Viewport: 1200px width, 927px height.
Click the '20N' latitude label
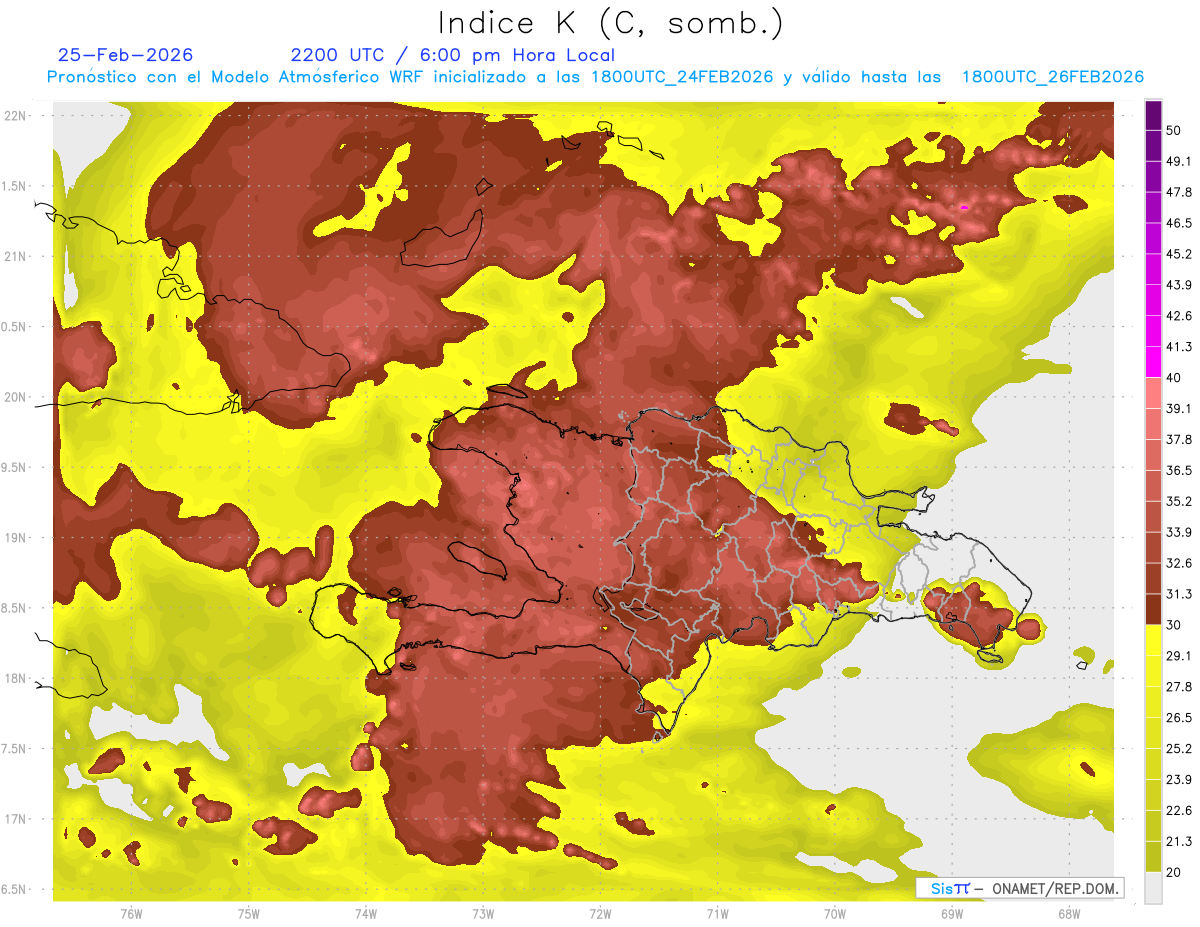point(17,397)
